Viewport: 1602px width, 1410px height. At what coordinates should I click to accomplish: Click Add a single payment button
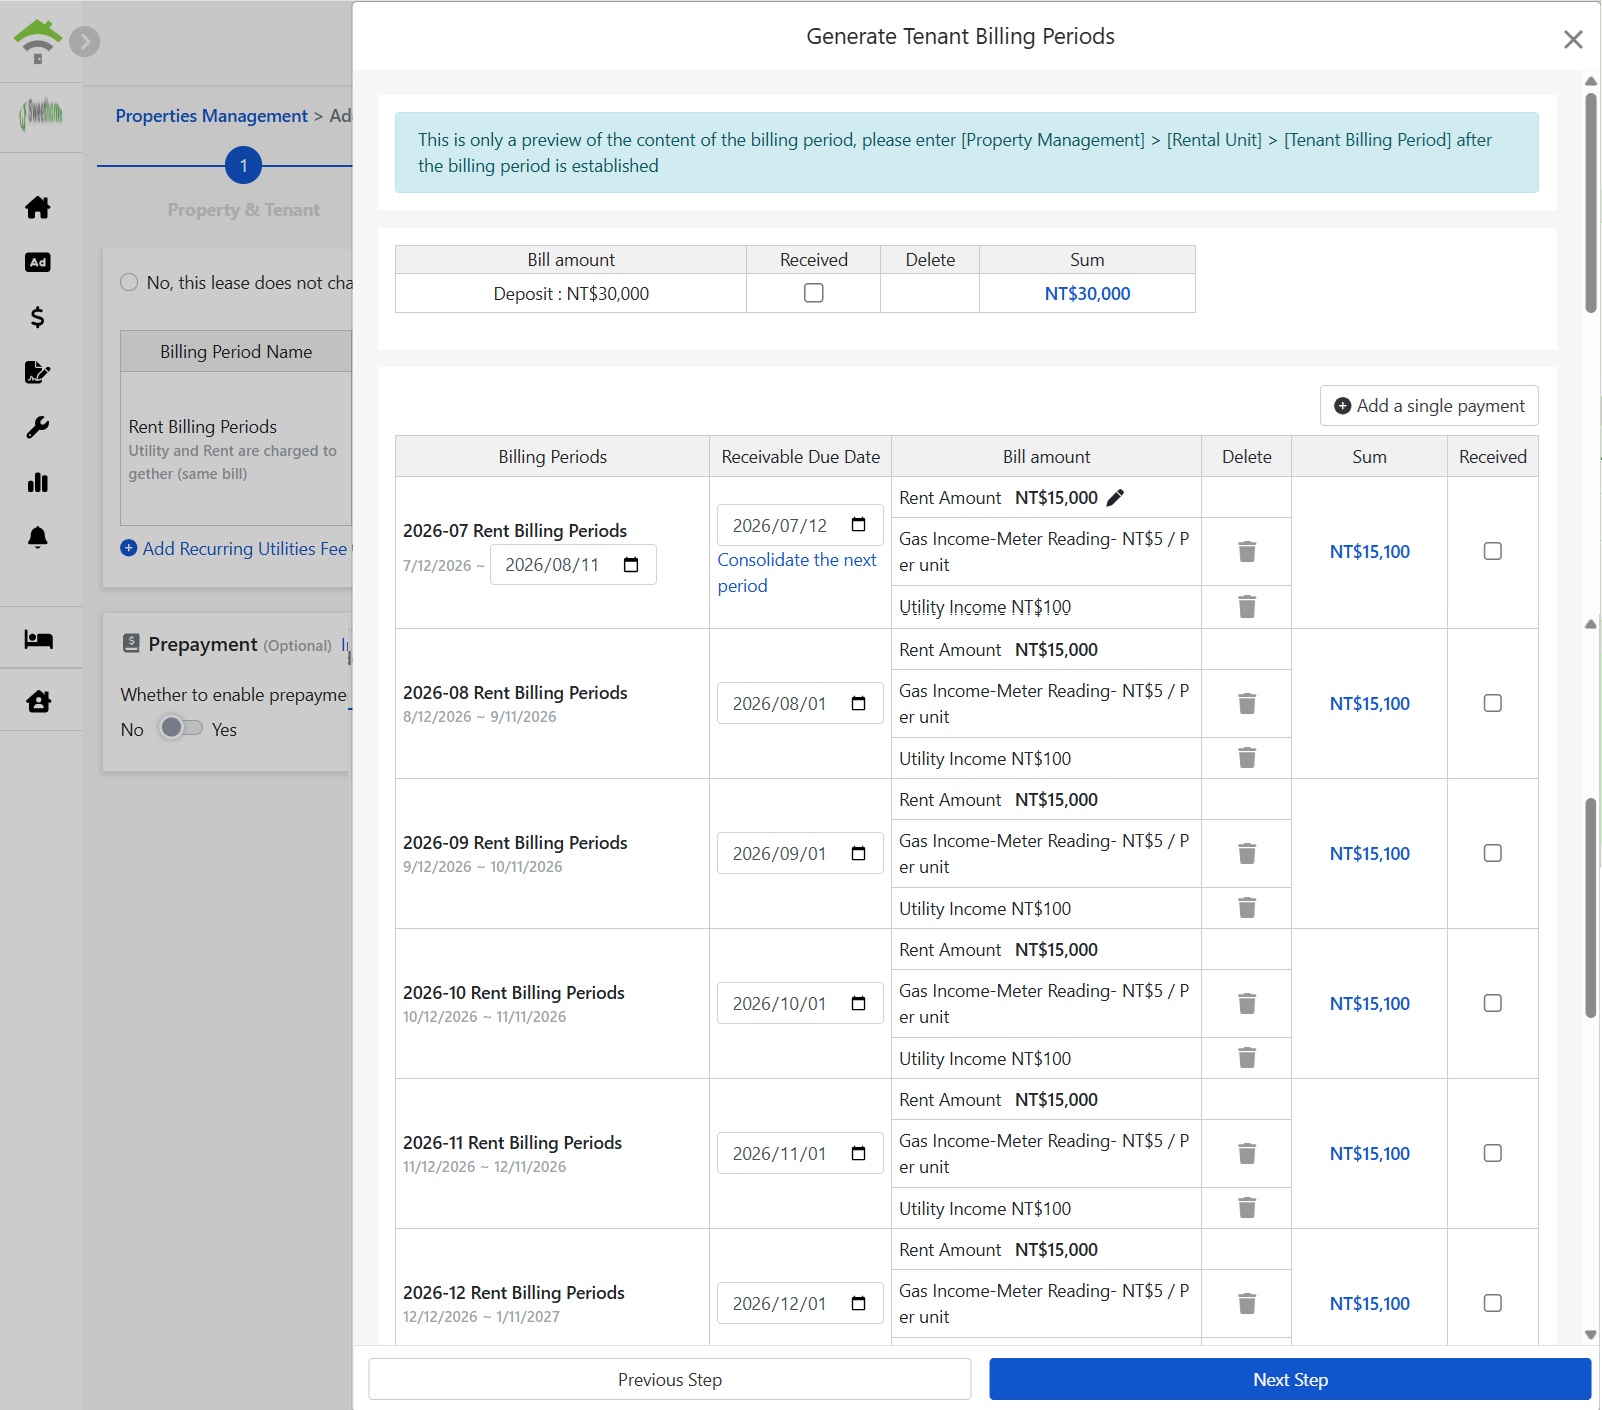(1429, 406)
